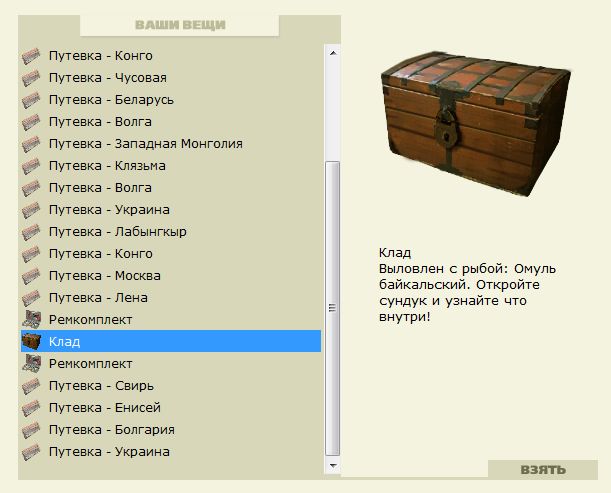611x493 pixels.
Task: Click Конго voucher icon directly above Чусовая
Action: [x=31, y=56]
